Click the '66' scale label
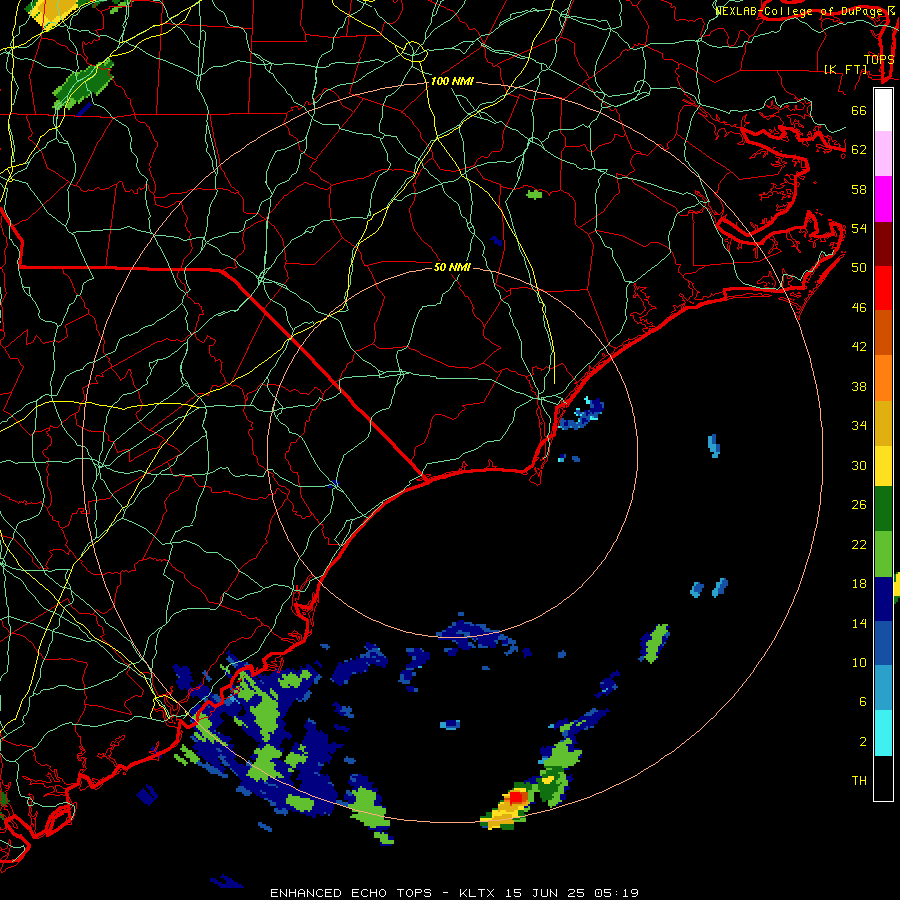The width and height of the screenshot is (900, 900). (859, 110)
